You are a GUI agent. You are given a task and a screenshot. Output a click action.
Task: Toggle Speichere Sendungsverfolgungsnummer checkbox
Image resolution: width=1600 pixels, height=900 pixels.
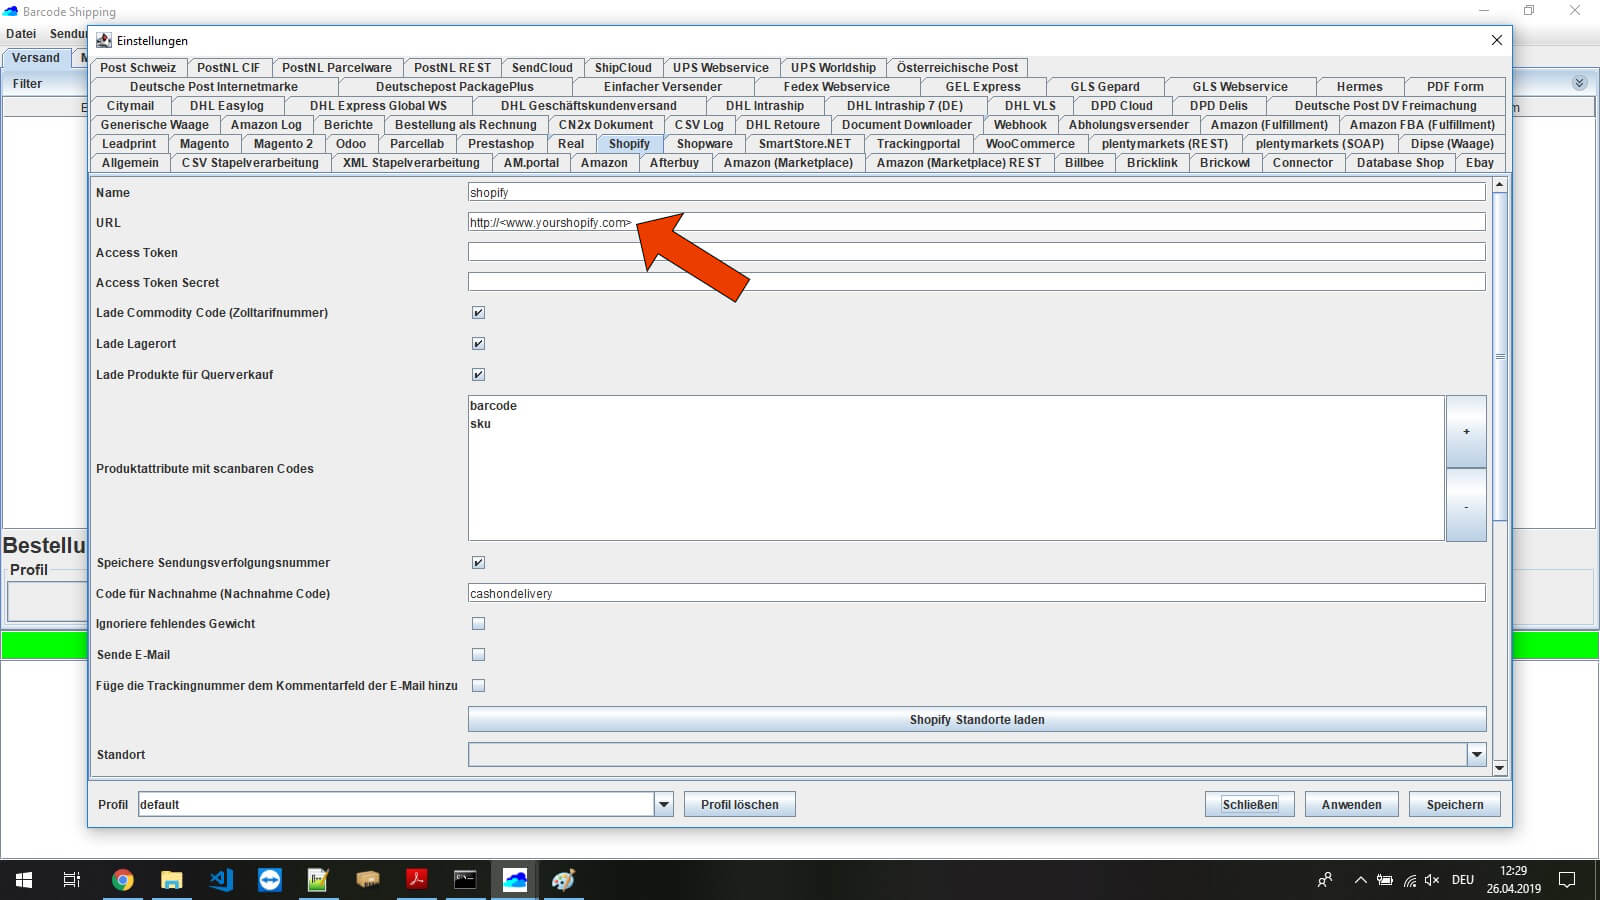(x=478, y=563)
